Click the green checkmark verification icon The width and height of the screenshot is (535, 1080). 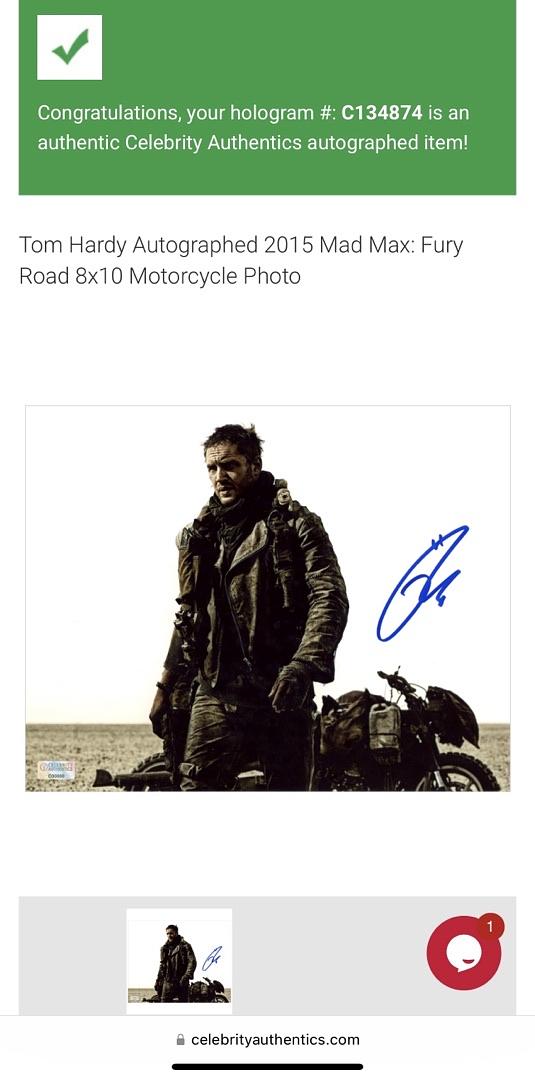point(70,48)
